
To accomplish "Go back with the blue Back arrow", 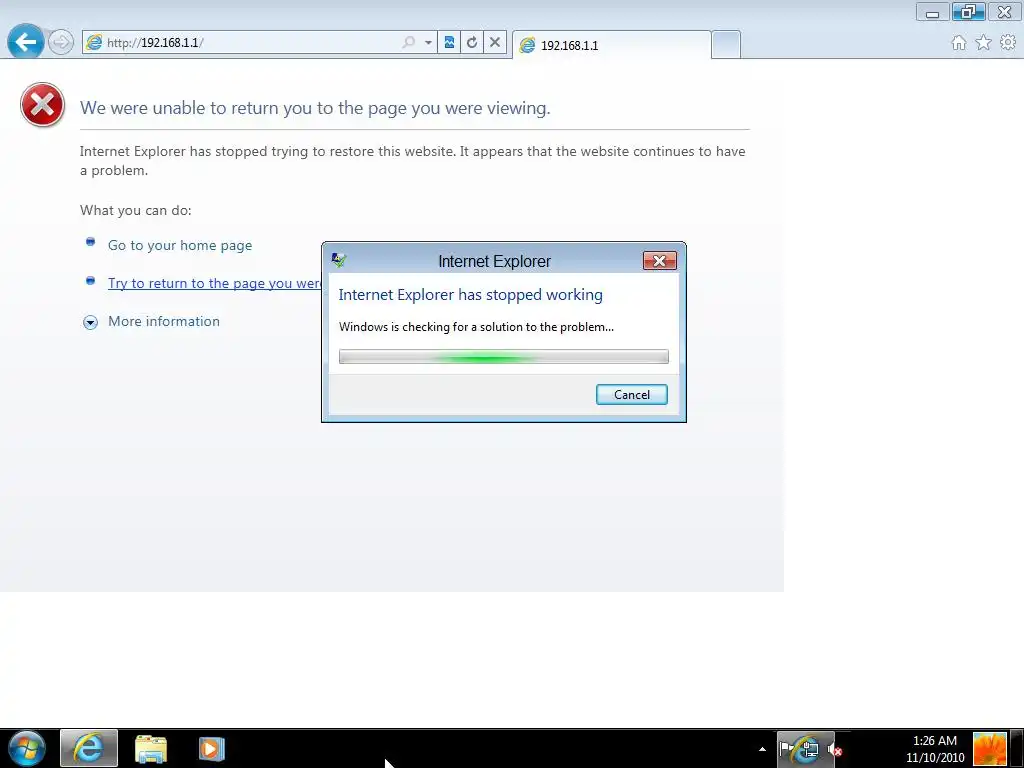I will click(x=25, y=42).
